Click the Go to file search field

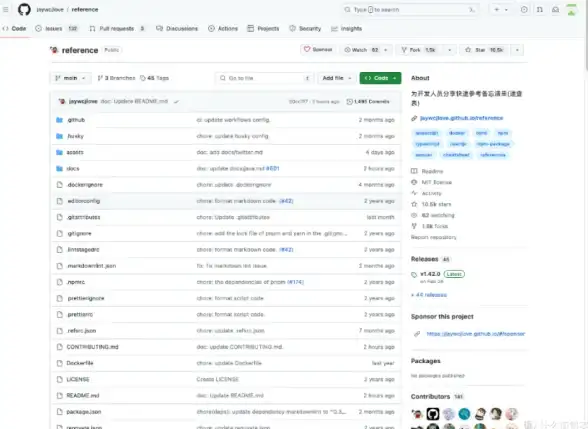click(264, 78)
